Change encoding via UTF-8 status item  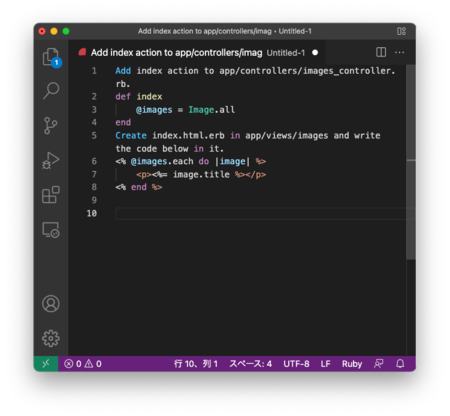296,364
